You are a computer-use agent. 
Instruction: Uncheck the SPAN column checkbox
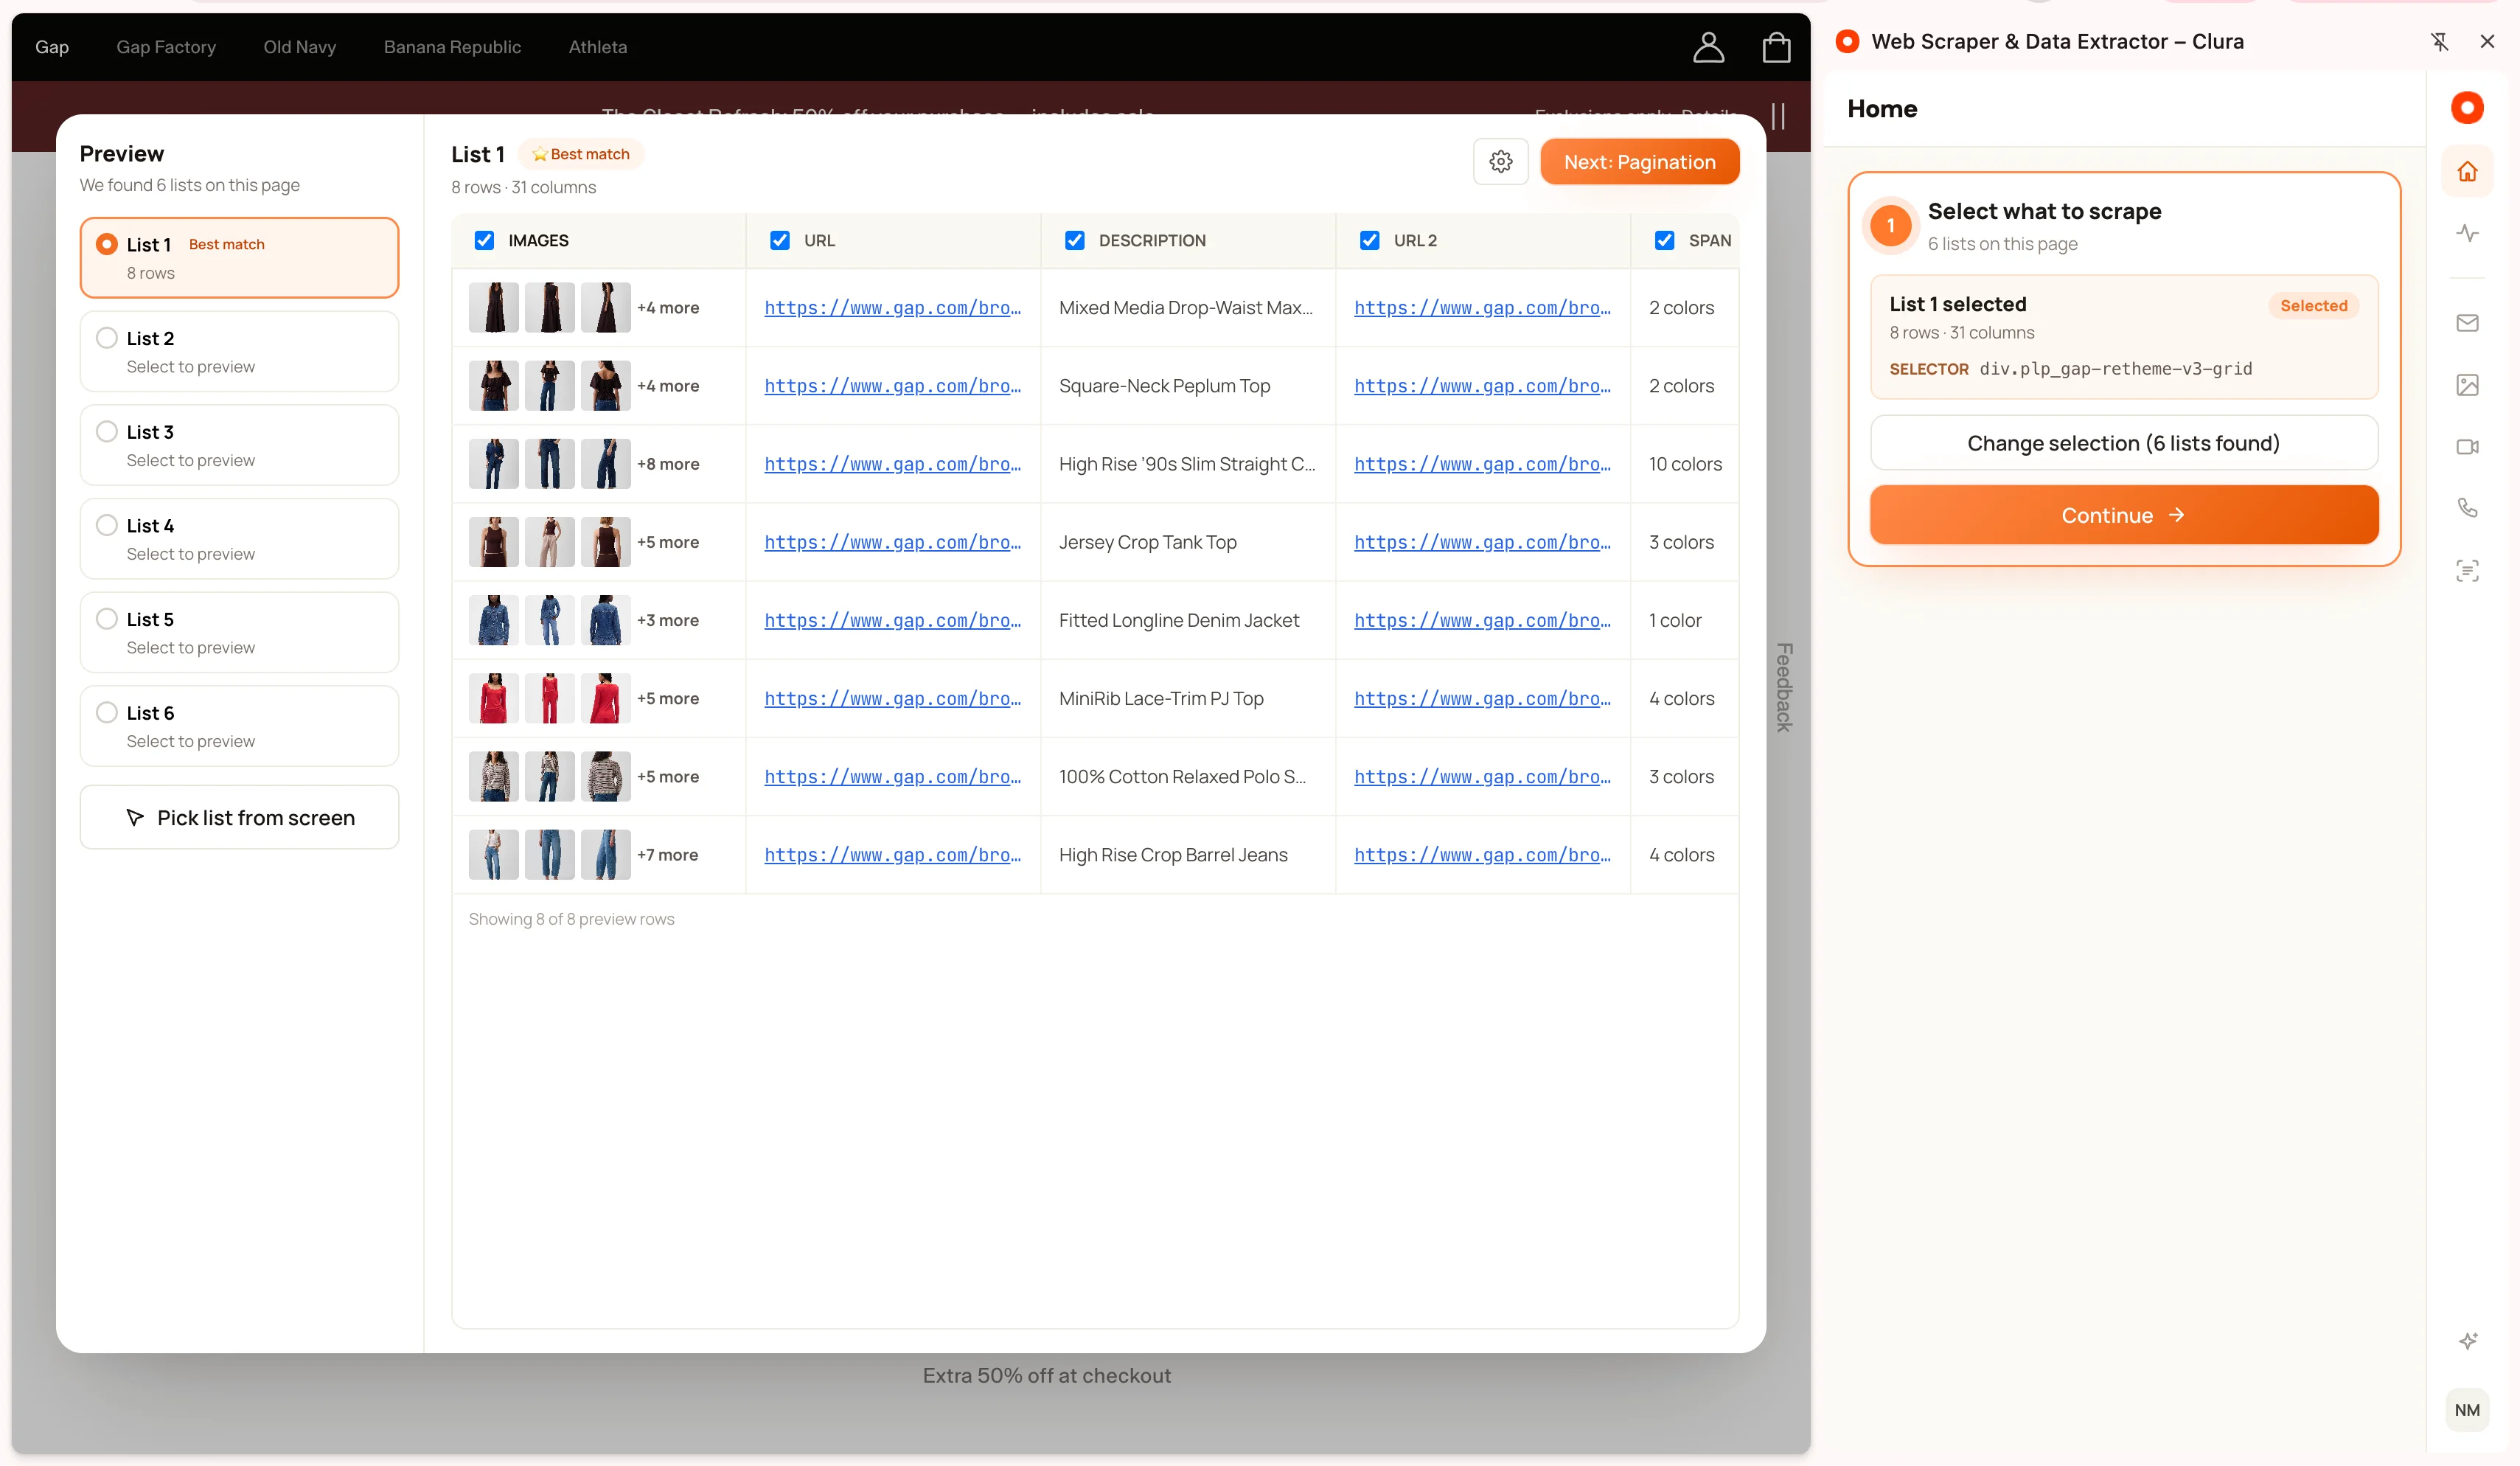click(x=1665, y=240)
